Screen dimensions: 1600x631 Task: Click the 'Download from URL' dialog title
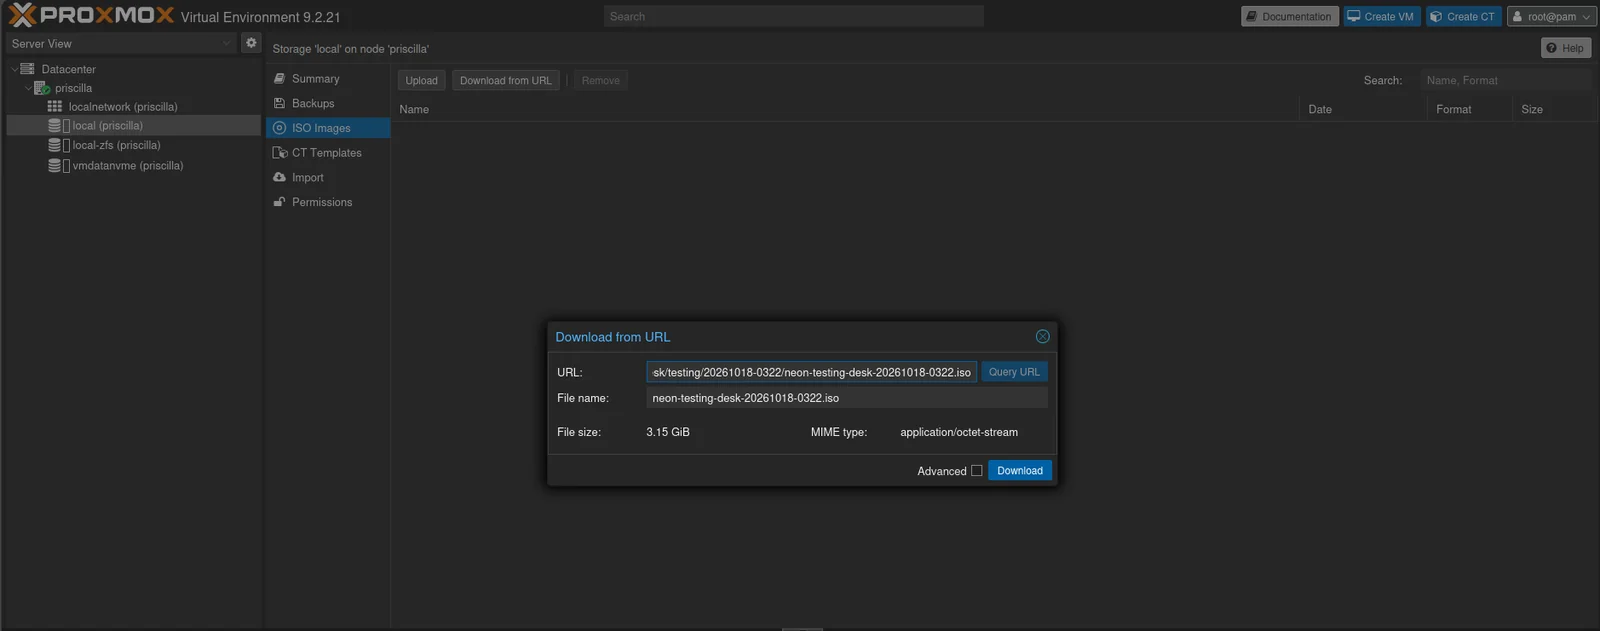613,337
